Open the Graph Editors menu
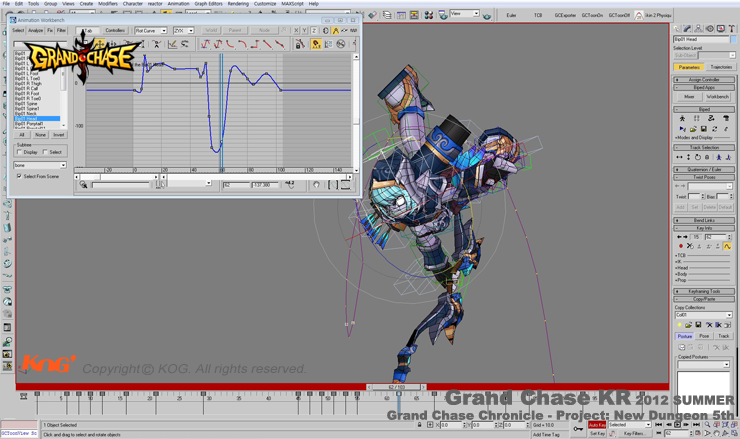The height and width of the screenshot is (439, 740). (208, 4)
